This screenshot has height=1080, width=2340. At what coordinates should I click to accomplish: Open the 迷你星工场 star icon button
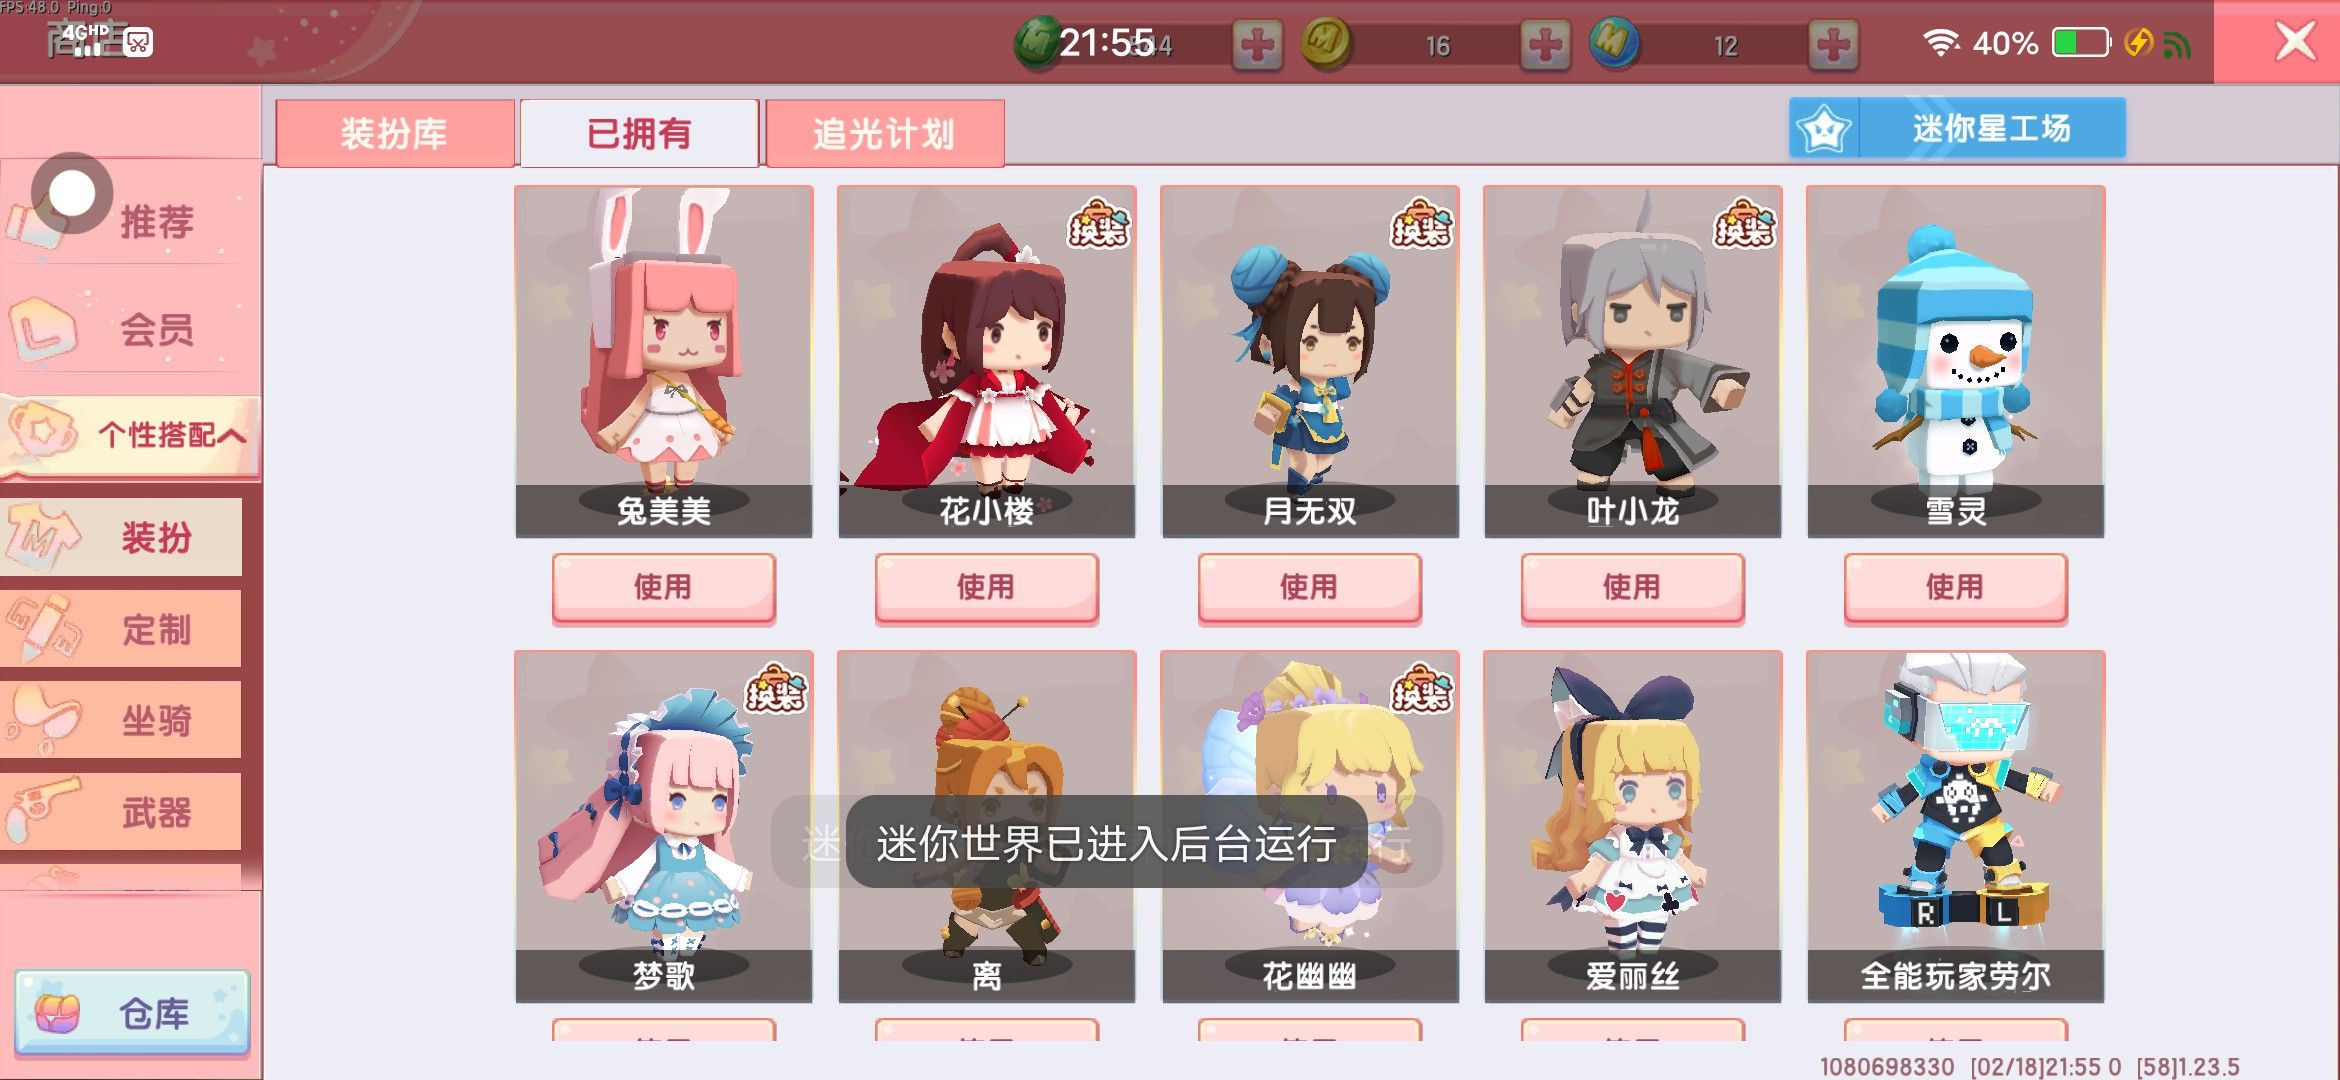[x=1824, y=128]
